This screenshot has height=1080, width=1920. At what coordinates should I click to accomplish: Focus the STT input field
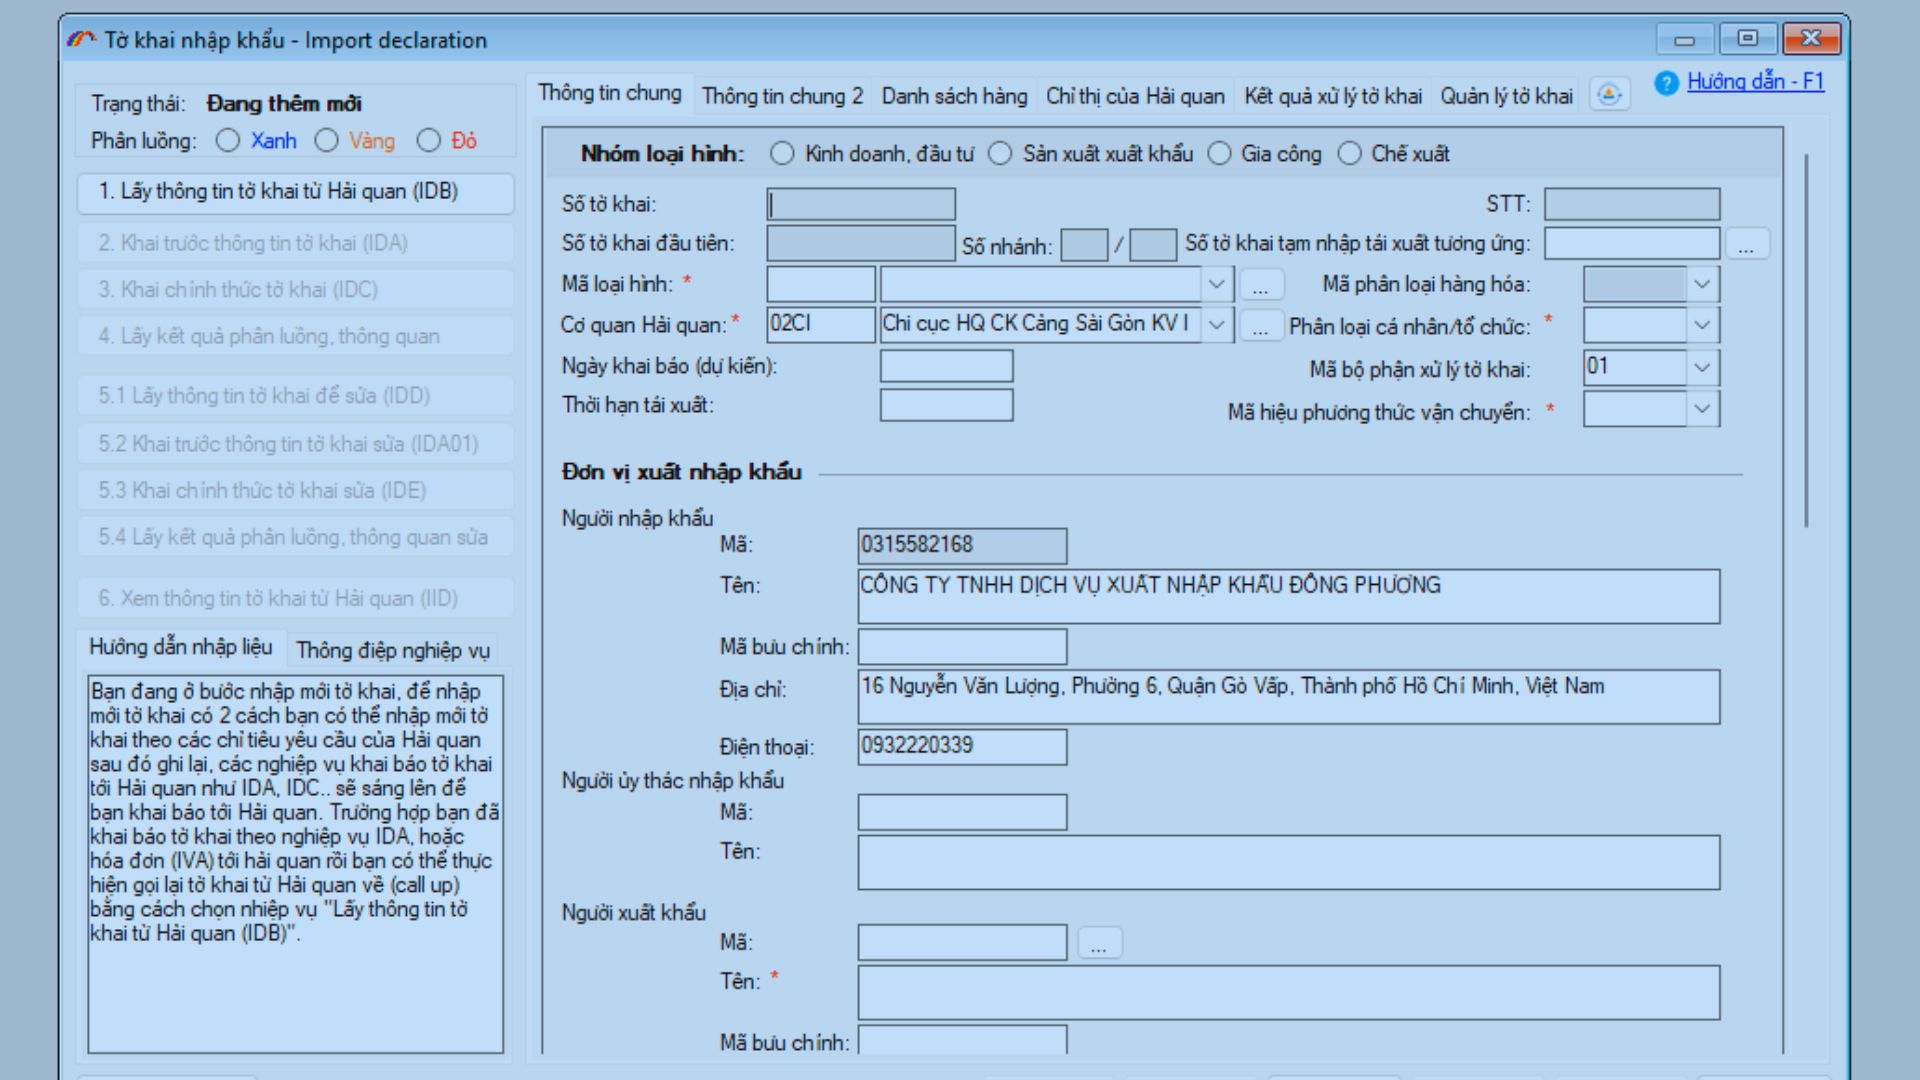1632,204
